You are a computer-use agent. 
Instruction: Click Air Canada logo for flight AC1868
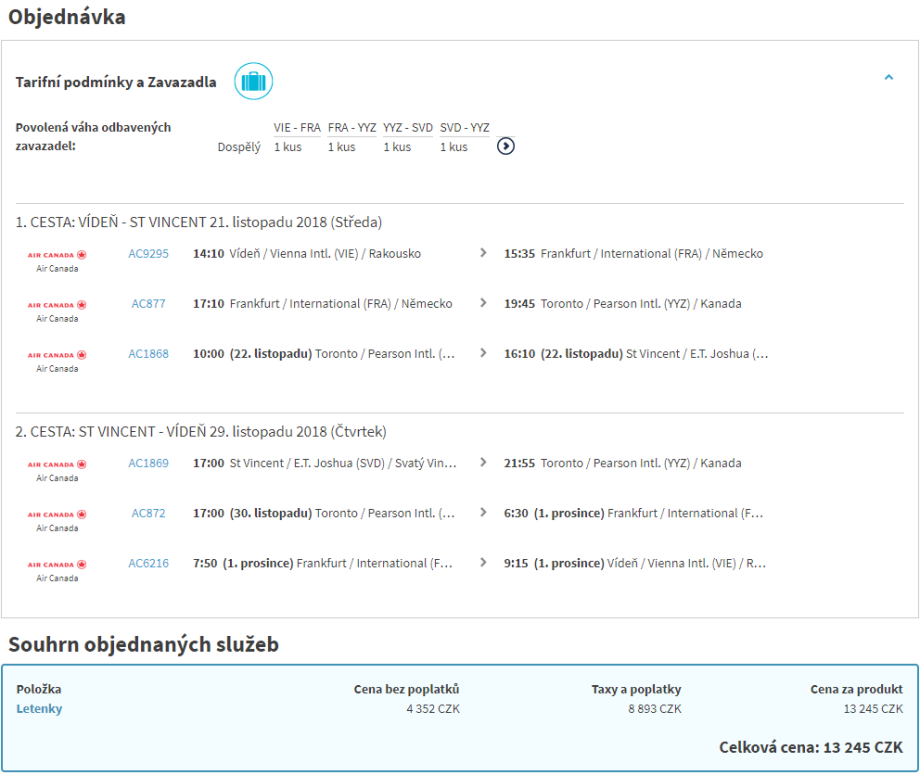click(57, 355)
